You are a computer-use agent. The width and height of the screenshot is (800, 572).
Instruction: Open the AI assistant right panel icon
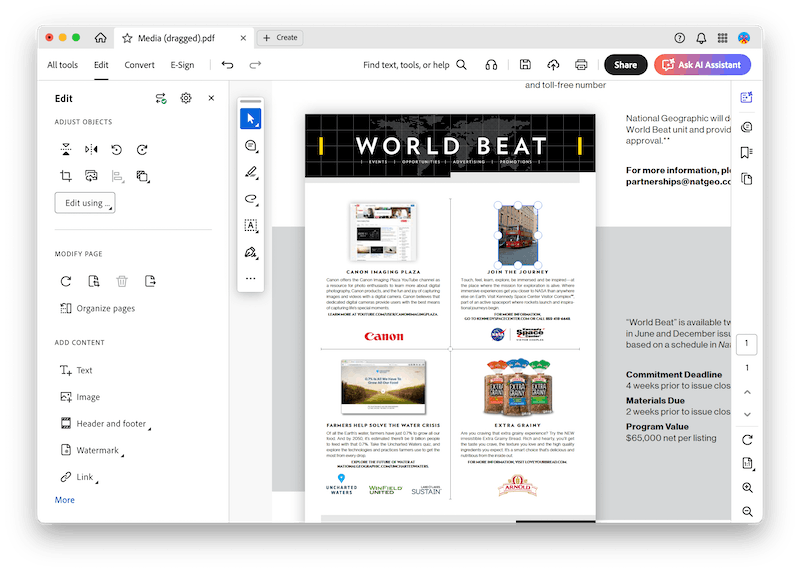point(746,97)
